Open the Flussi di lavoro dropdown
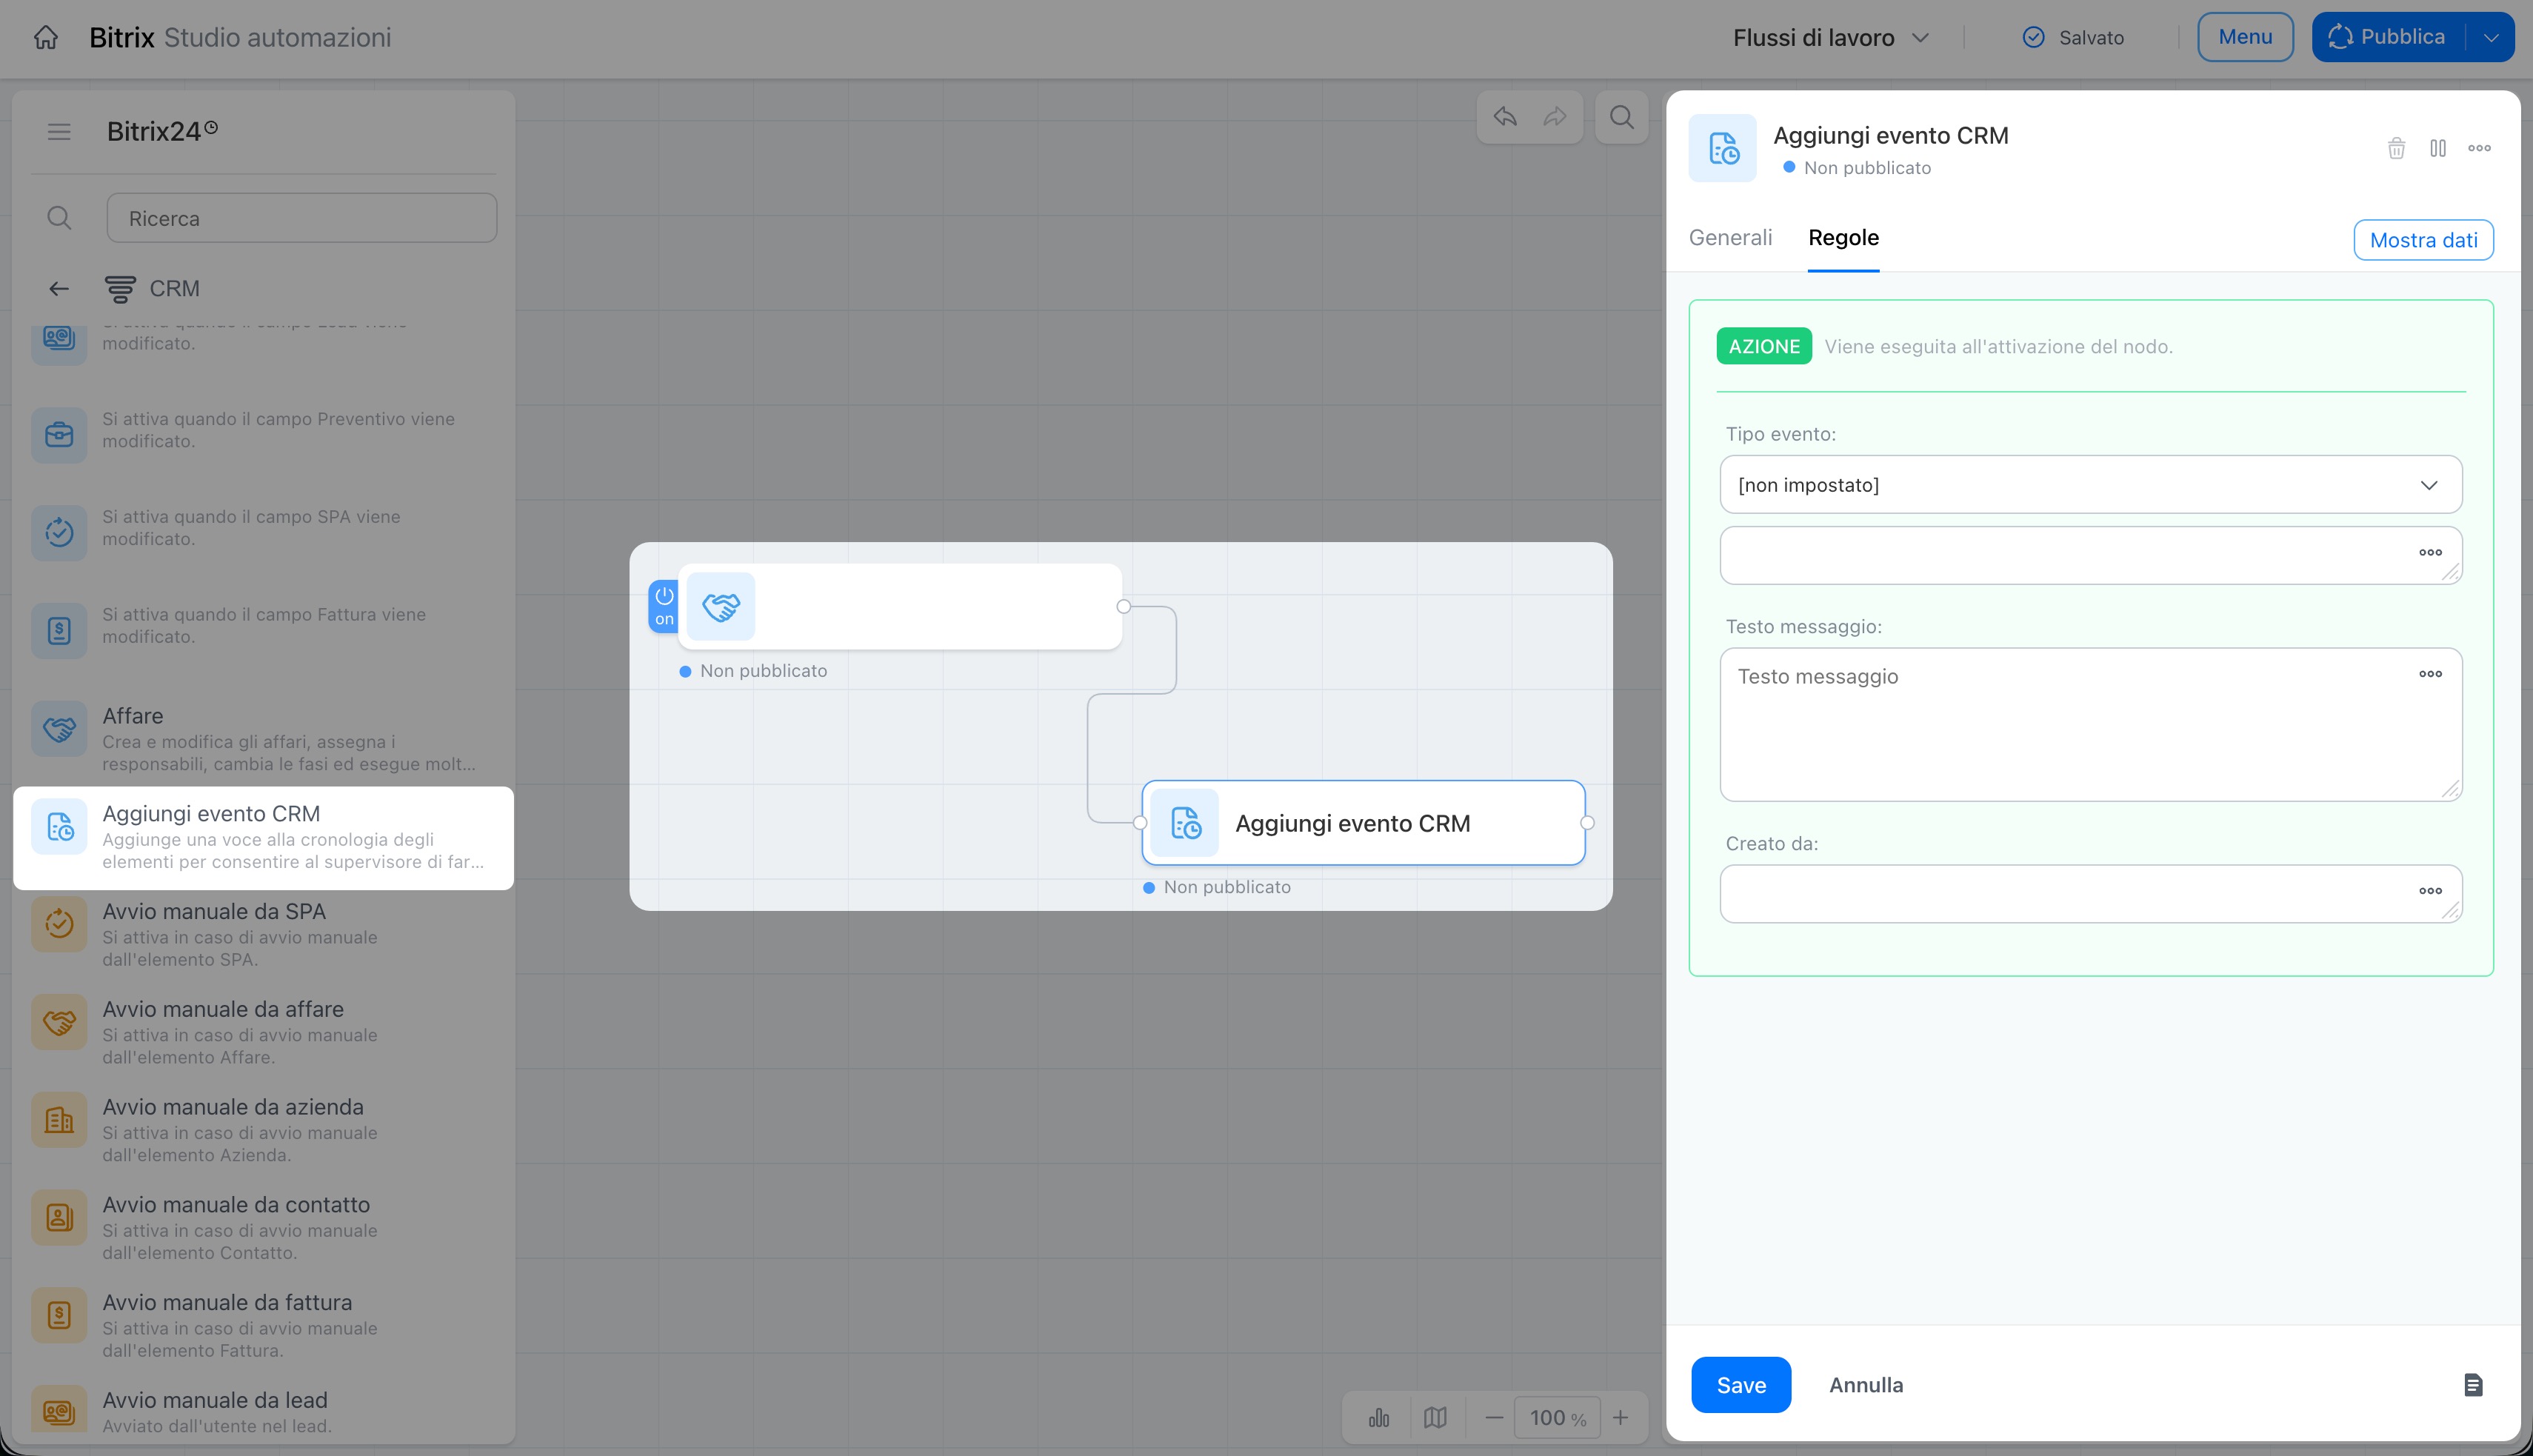The height and width of the screenshot is (1456, 2533). pos(1830,38)
